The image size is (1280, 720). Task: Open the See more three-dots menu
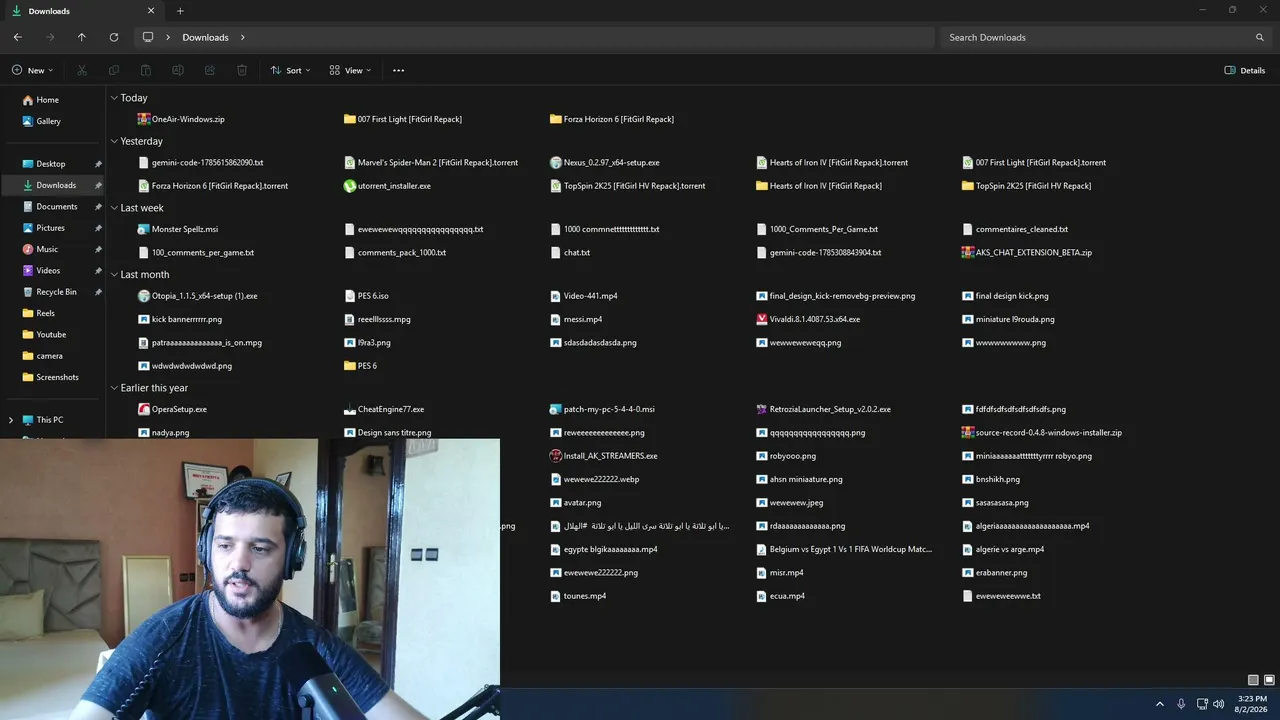[399, 70]
